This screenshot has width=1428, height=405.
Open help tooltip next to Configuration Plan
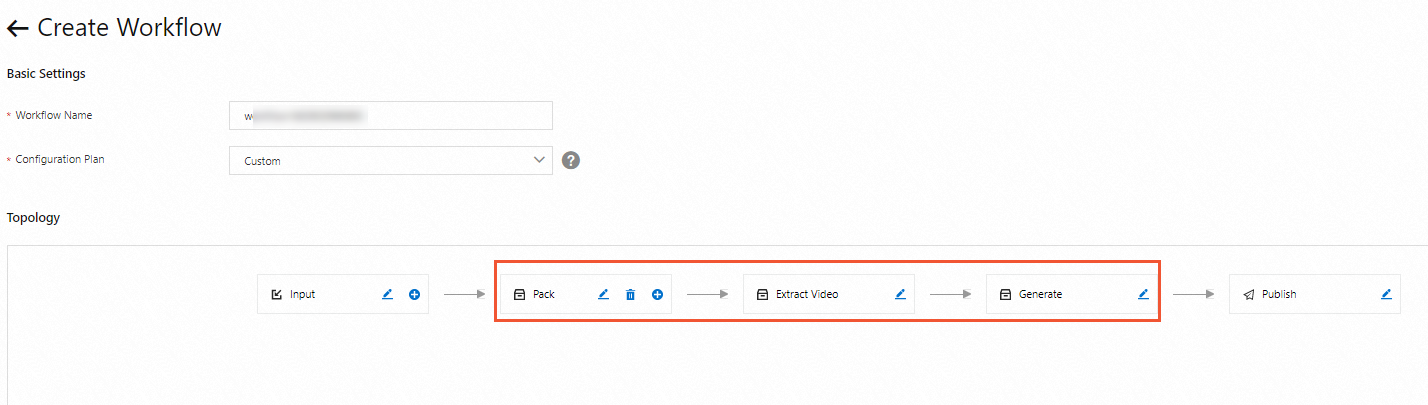point(571,160)
